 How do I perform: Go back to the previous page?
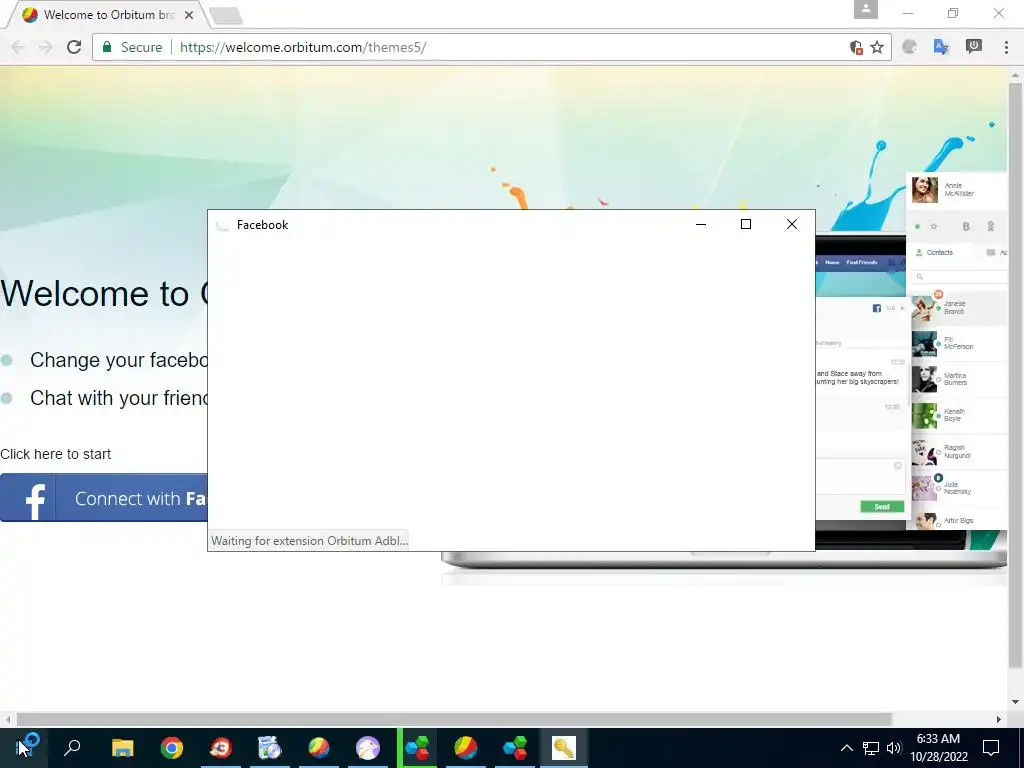pyautogui.click(x=18, y=47)
